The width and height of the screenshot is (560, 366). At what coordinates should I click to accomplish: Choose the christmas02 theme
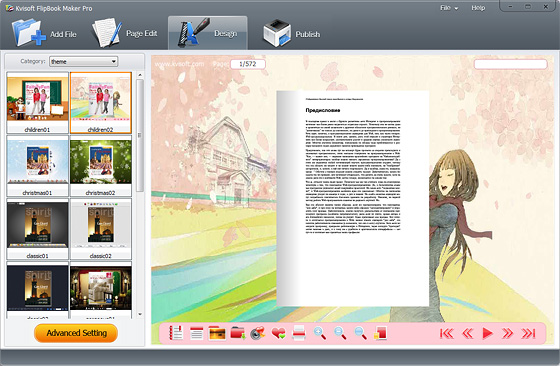pyautogui.click(x=101, y=166)
